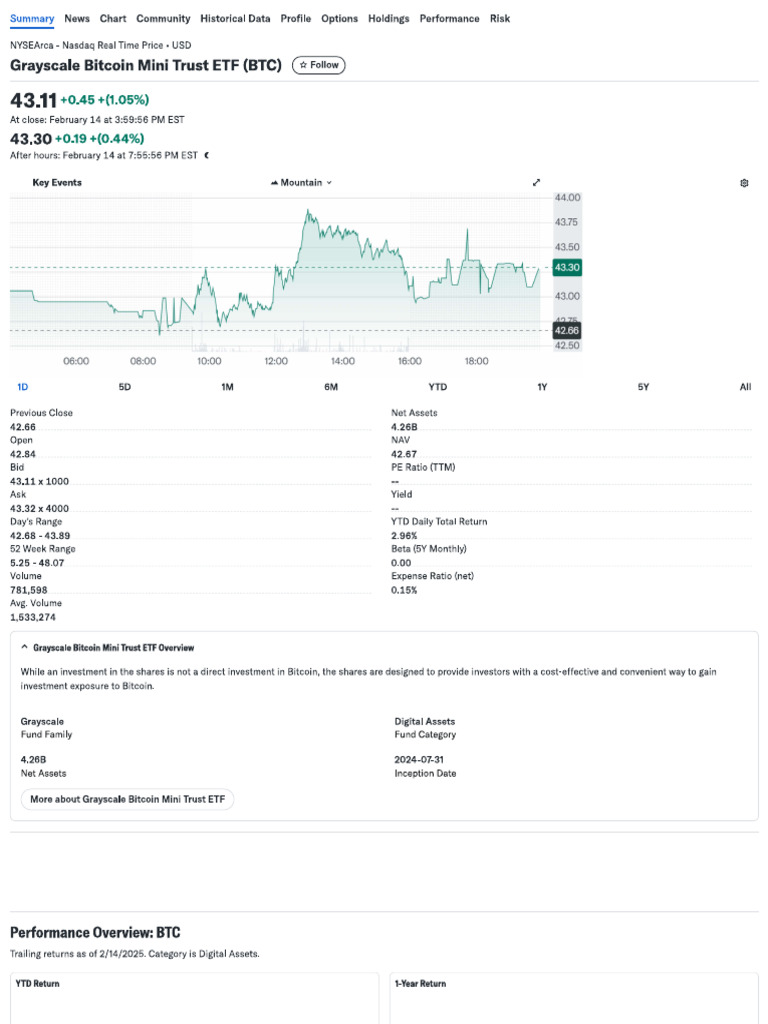
Task: Click the Expense Ratio value 0.15%
Action: [404, 590]
